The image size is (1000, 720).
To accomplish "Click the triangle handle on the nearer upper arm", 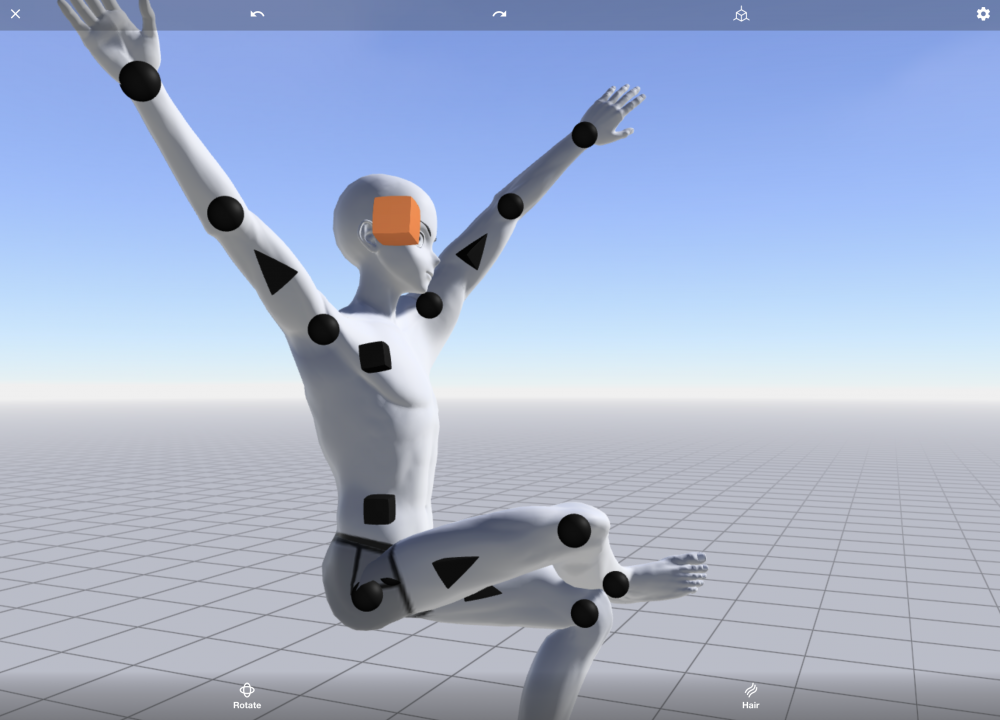I will [273, 272].
